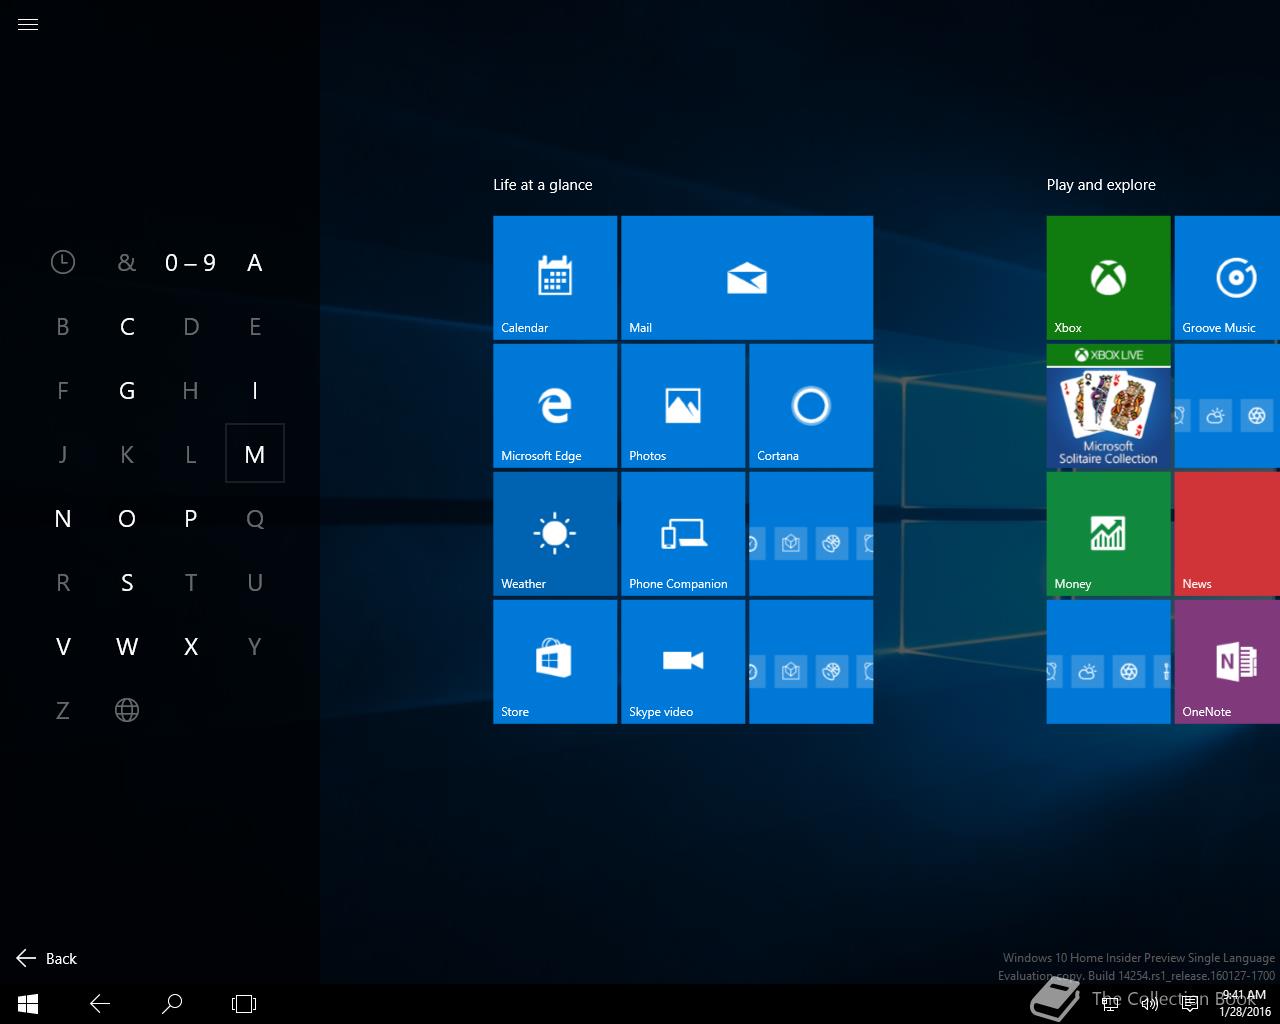Screen dimensions: 1280x1024
Task: Jump to apps starting with X
Action: (191, 647)
